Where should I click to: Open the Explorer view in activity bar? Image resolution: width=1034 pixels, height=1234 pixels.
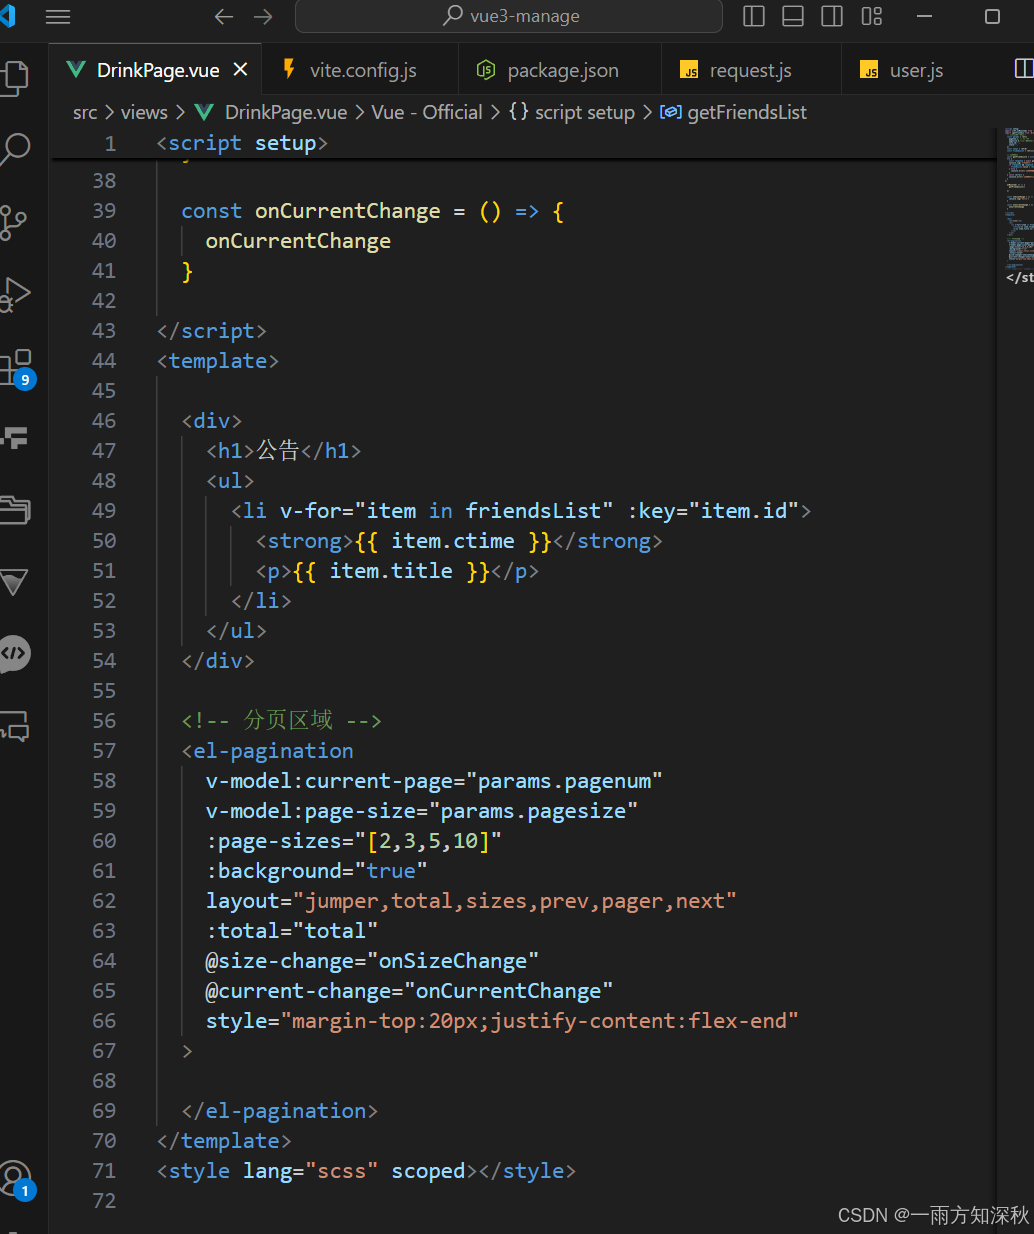coord(16,79)
